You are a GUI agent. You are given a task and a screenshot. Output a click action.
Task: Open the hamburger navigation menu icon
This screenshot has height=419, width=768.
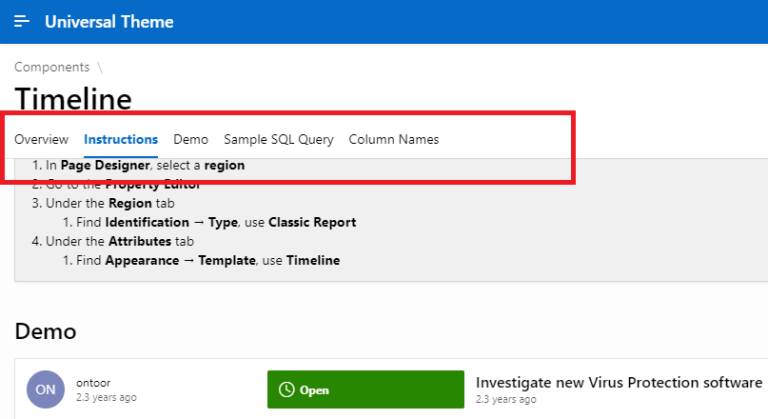(22, 22)
